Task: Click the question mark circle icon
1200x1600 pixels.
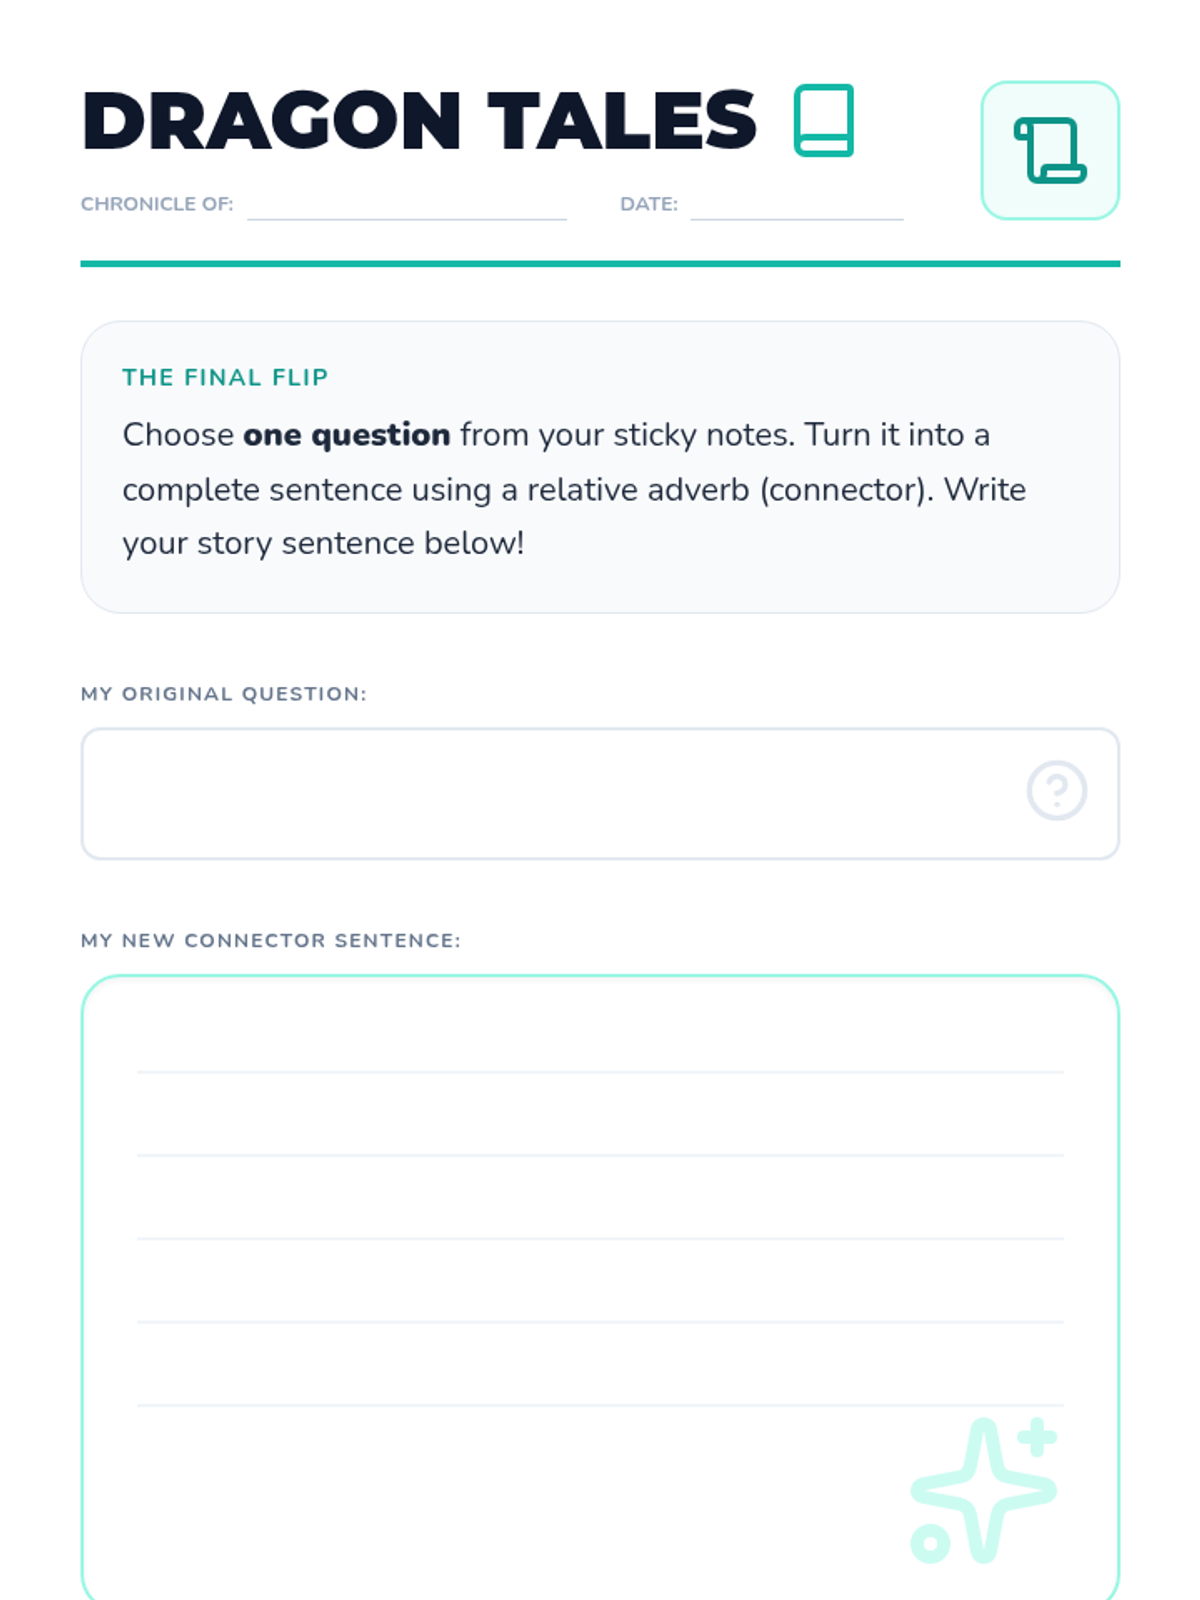Action: 1057,791
